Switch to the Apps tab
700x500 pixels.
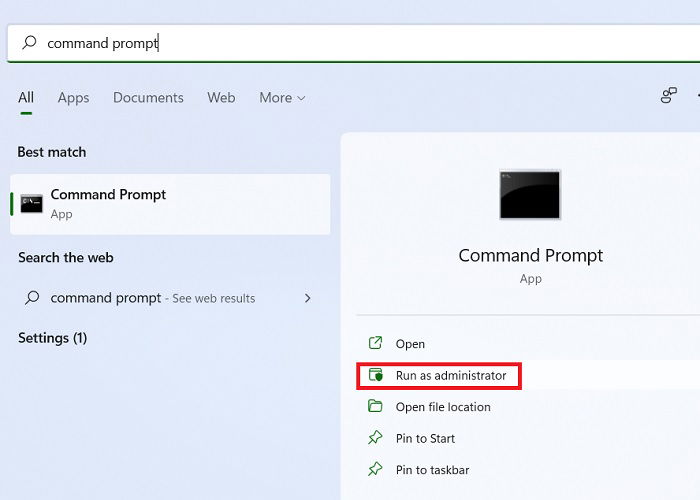pyautogui.click(x=73, y=98)
